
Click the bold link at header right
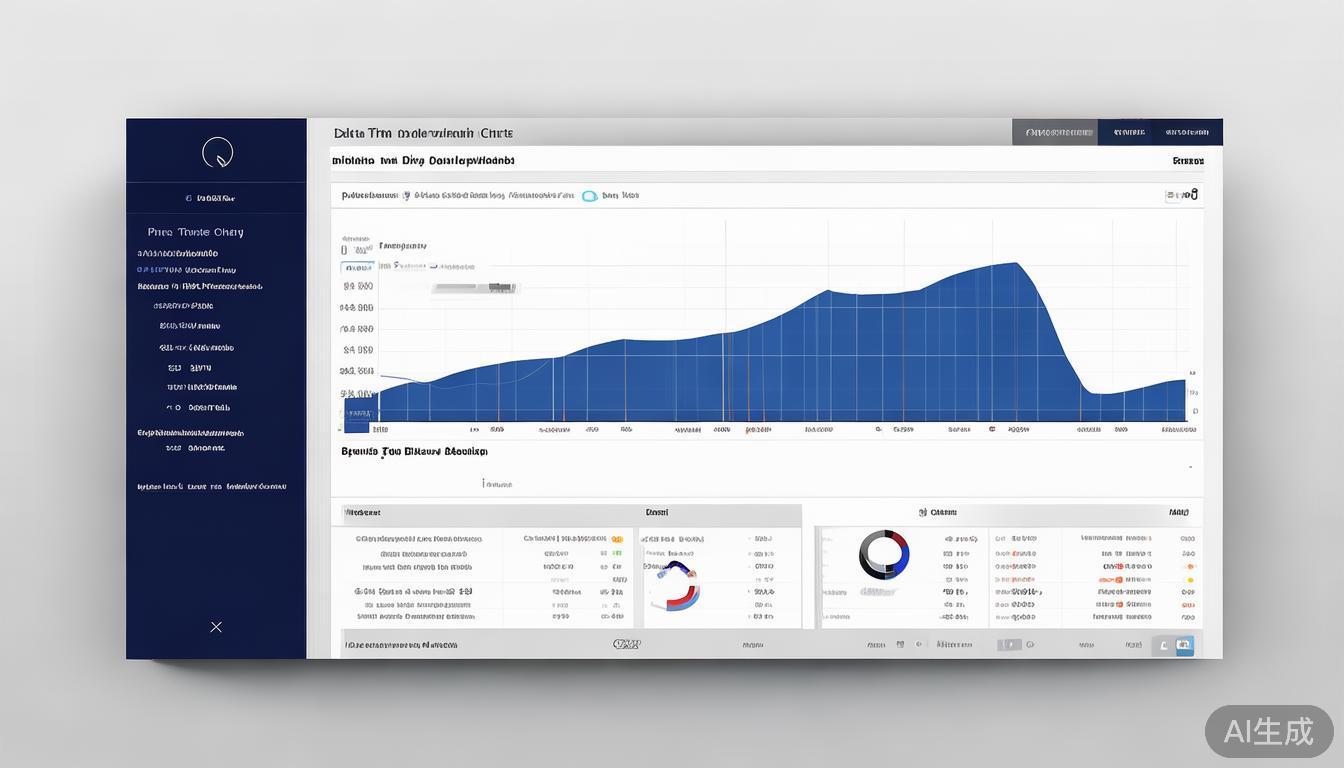click(1188, 160)
